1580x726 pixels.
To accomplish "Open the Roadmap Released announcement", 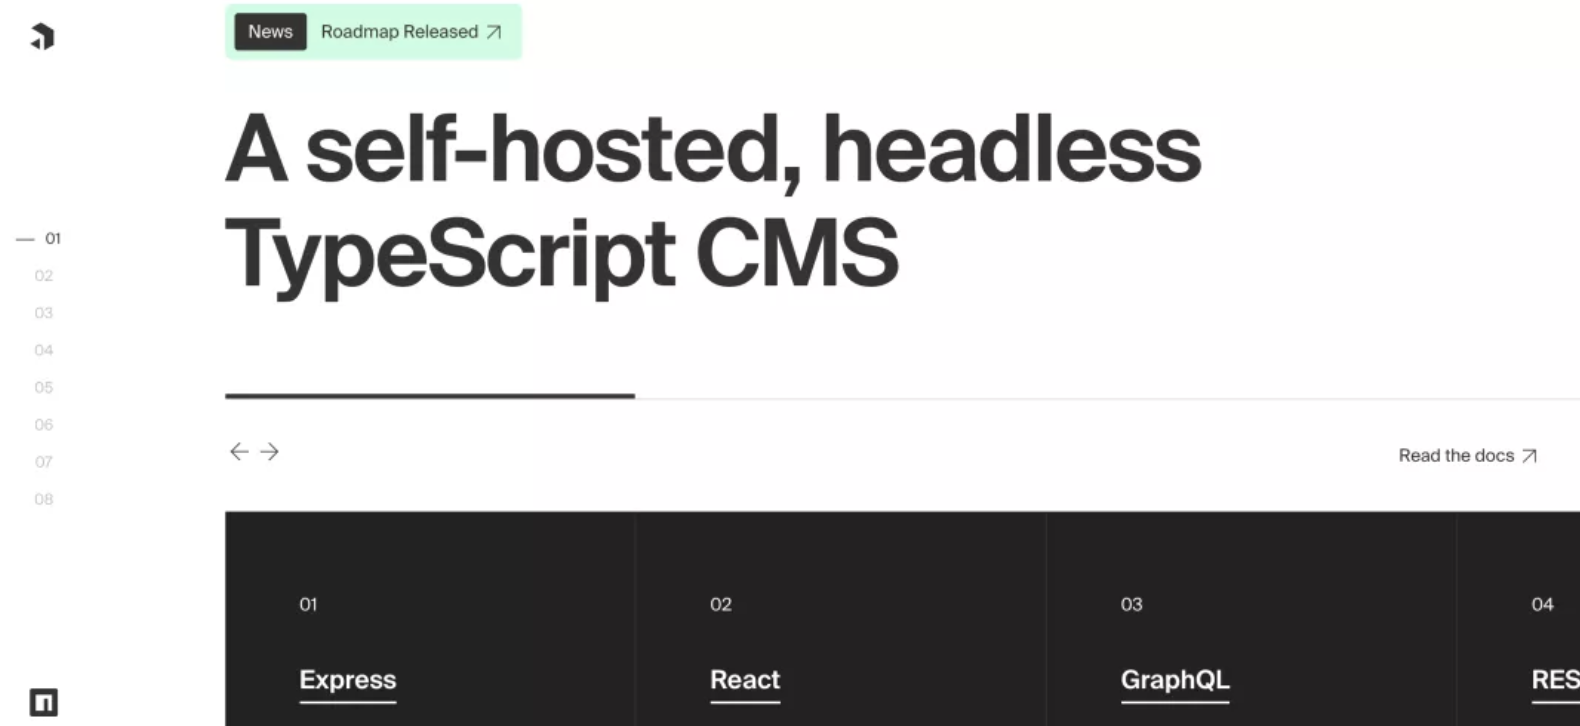I will point(398,32).
